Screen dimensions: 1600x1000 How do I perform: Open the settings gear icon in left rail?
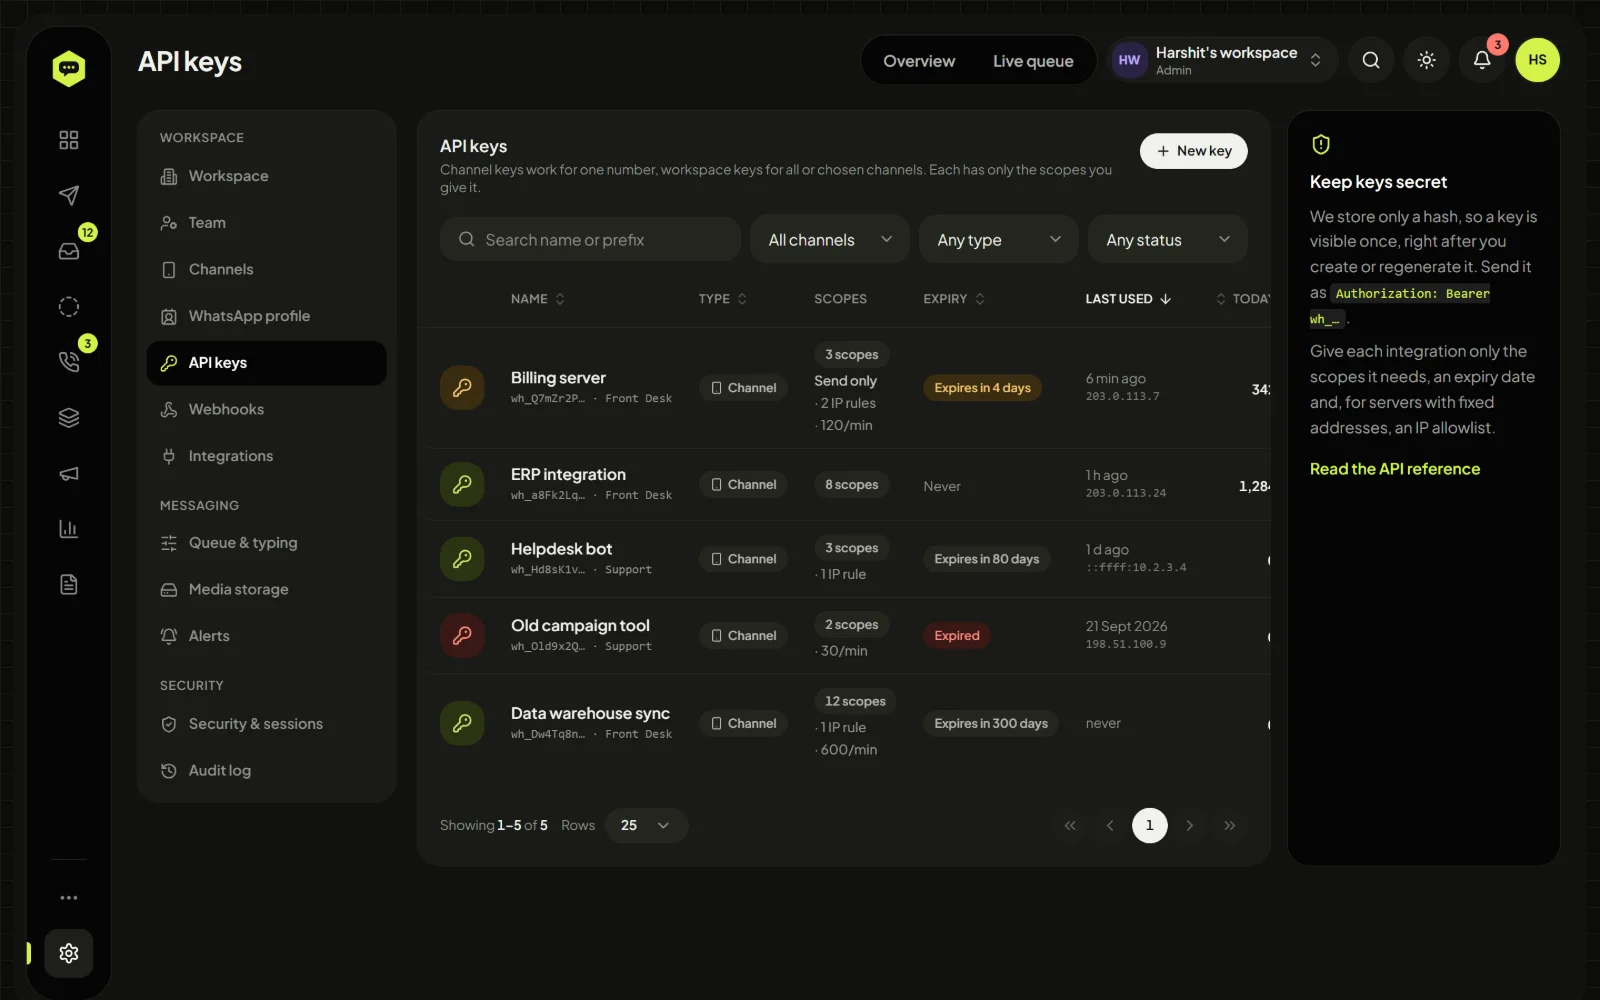click(x=68, y=953)
